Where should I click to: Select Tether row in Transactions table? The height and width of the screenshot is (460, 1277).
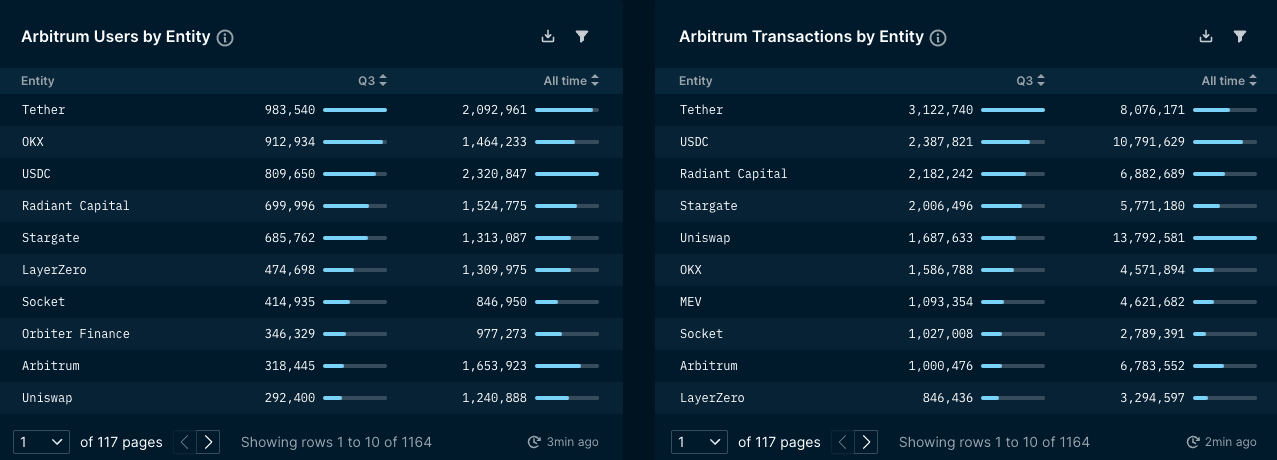(x=966, y=110)
